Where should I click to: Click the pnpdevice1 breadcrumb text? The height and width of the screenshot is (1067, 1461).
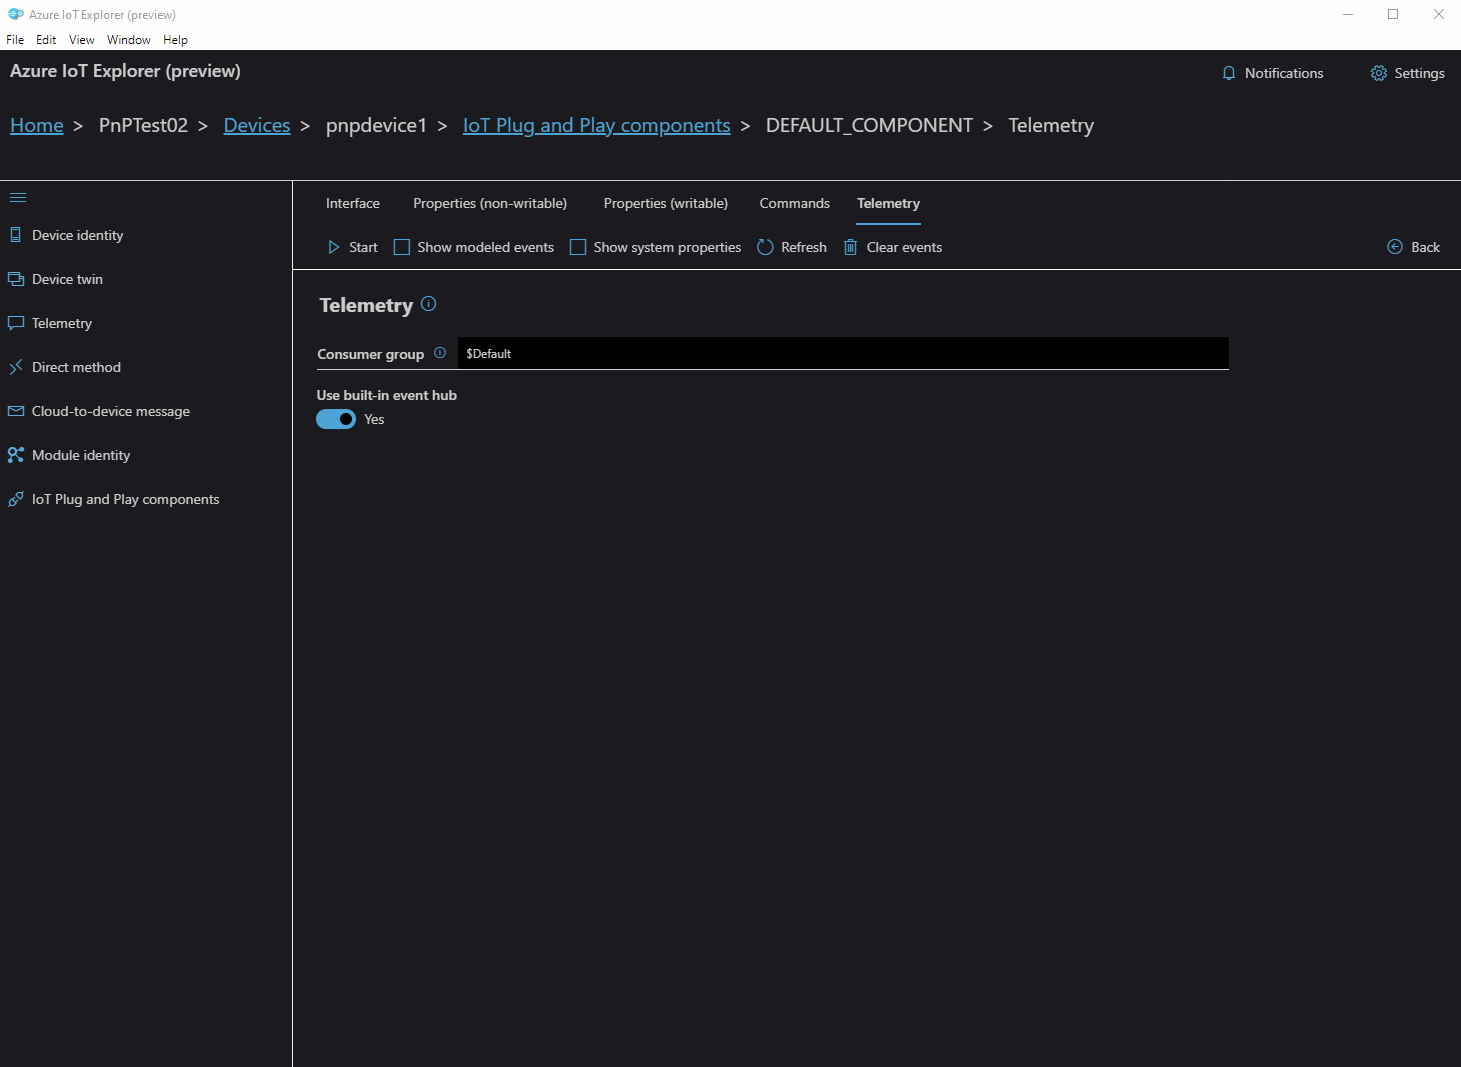(376, 125)
